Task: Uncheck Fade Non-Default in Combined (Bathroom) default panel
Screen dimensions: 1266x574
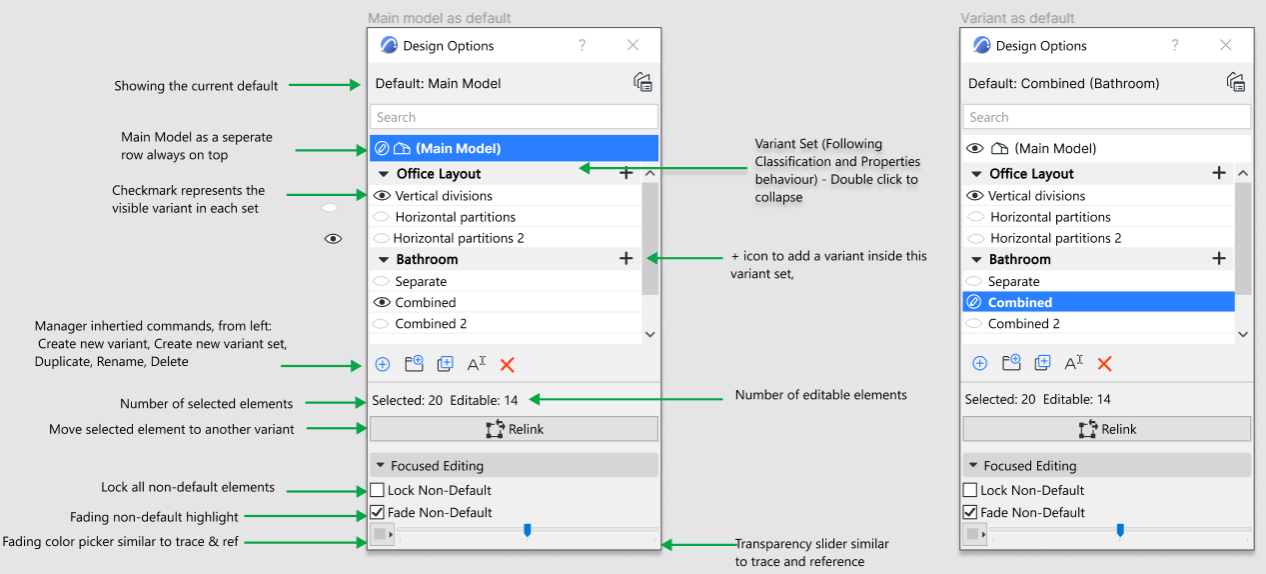Action: click(970, 512)
